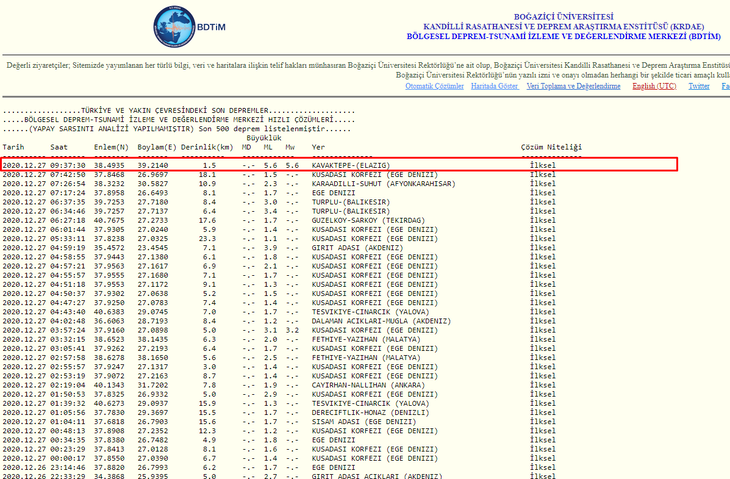Click the DALAMAN ACIKLARI-MUGLA (AKDENIZ) entry
The width and height of the screenshot is (730, 479).
click(372, 320)
